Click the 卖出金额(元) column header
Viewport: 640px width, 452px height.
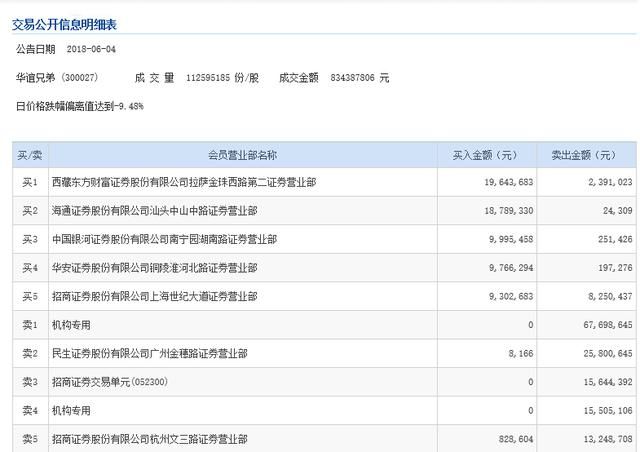coord(584,155)
